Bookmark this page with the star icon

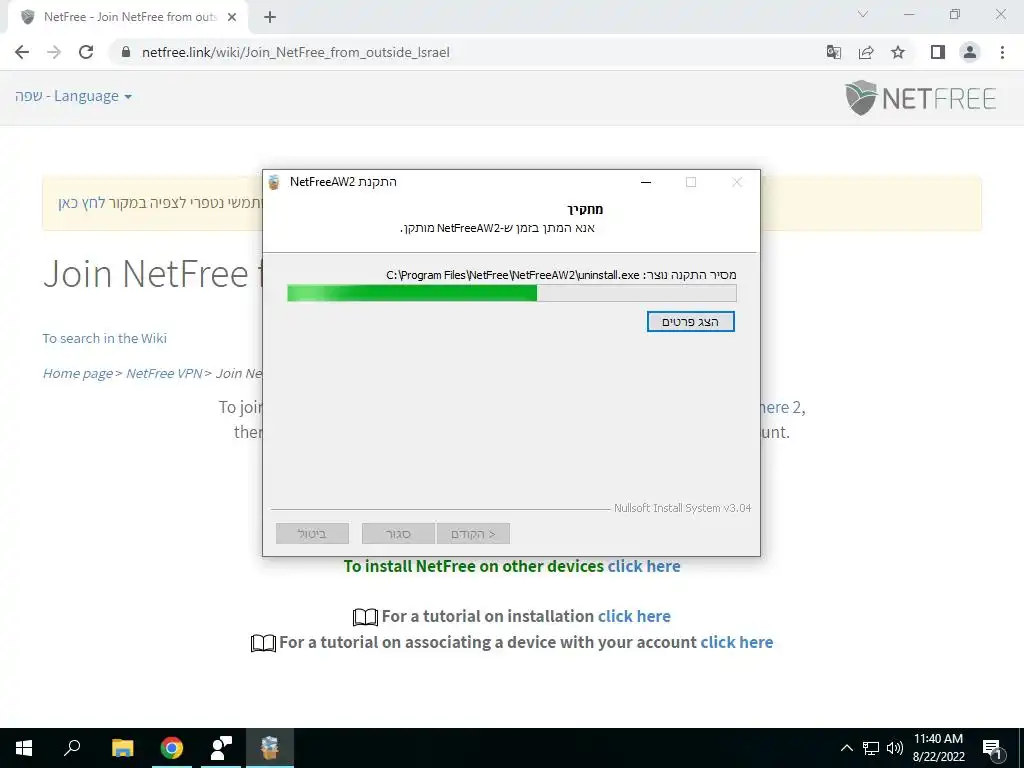(898, 52)
